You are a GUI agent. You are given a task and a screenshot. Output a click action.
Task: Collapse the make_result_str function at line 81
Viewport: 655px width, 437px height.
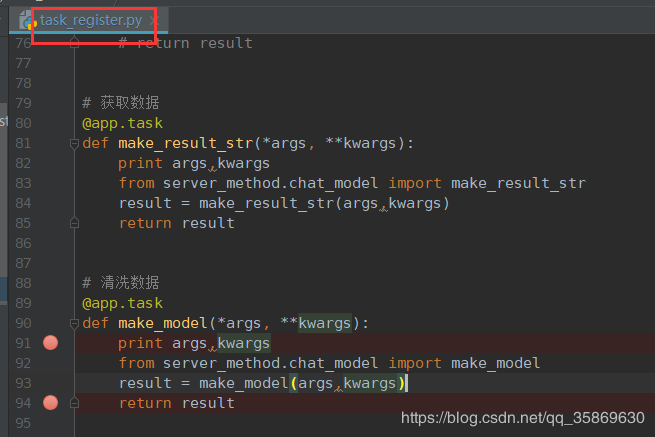tap(74, 144)
